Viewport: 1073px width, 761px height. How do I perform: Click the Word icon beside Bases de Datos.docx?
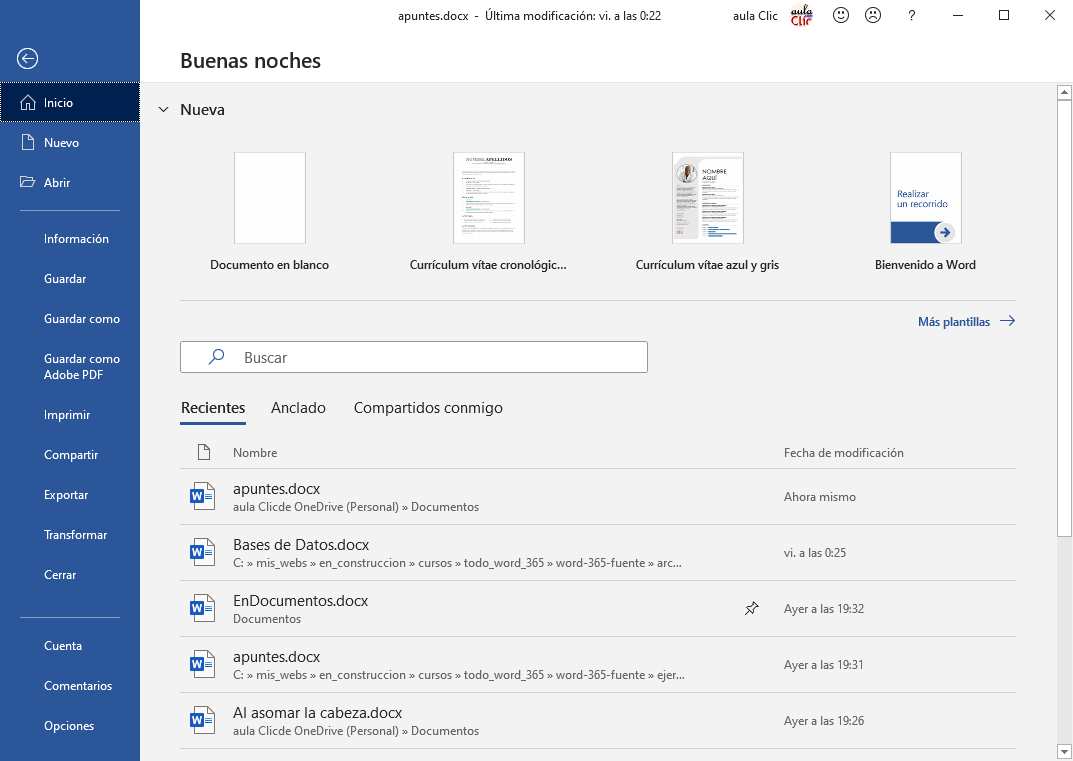[203, 552]
